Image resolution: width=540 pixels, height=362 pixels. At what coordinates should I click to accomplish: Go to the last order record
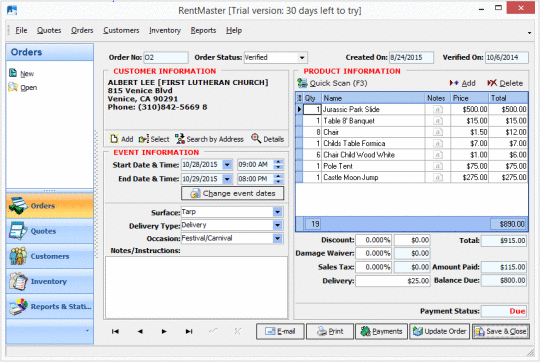(189, 331)
